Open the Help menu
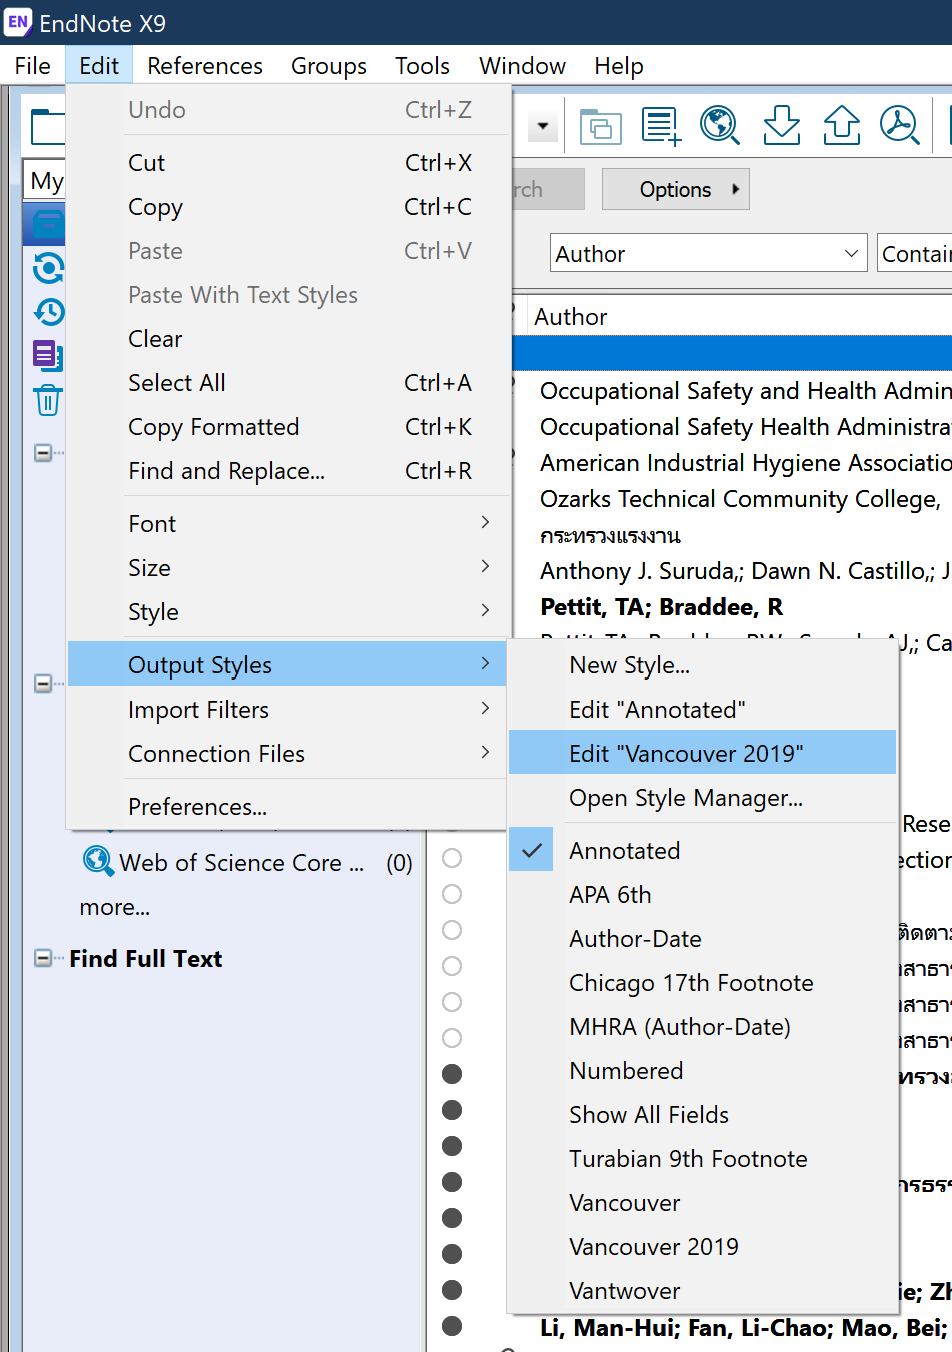This screenshot has width=952, height=1352. tap(619, 66)
